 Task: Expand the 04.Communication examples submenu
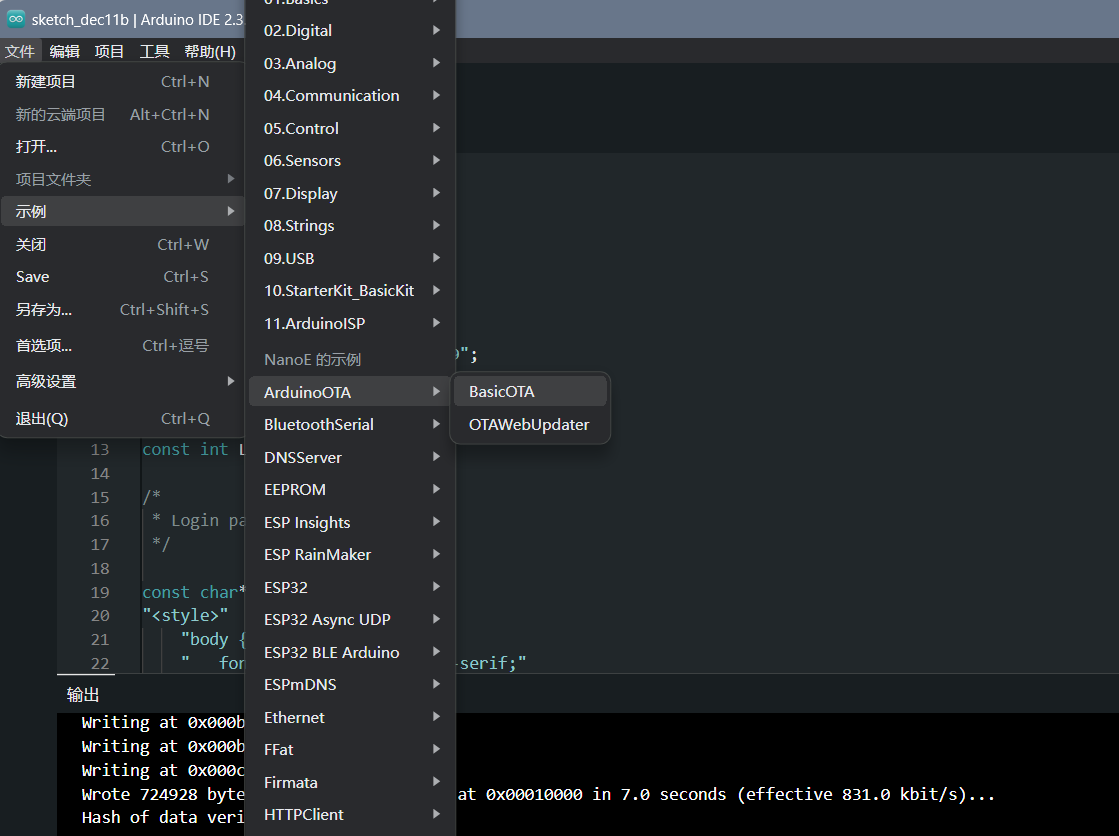point(350,96)
